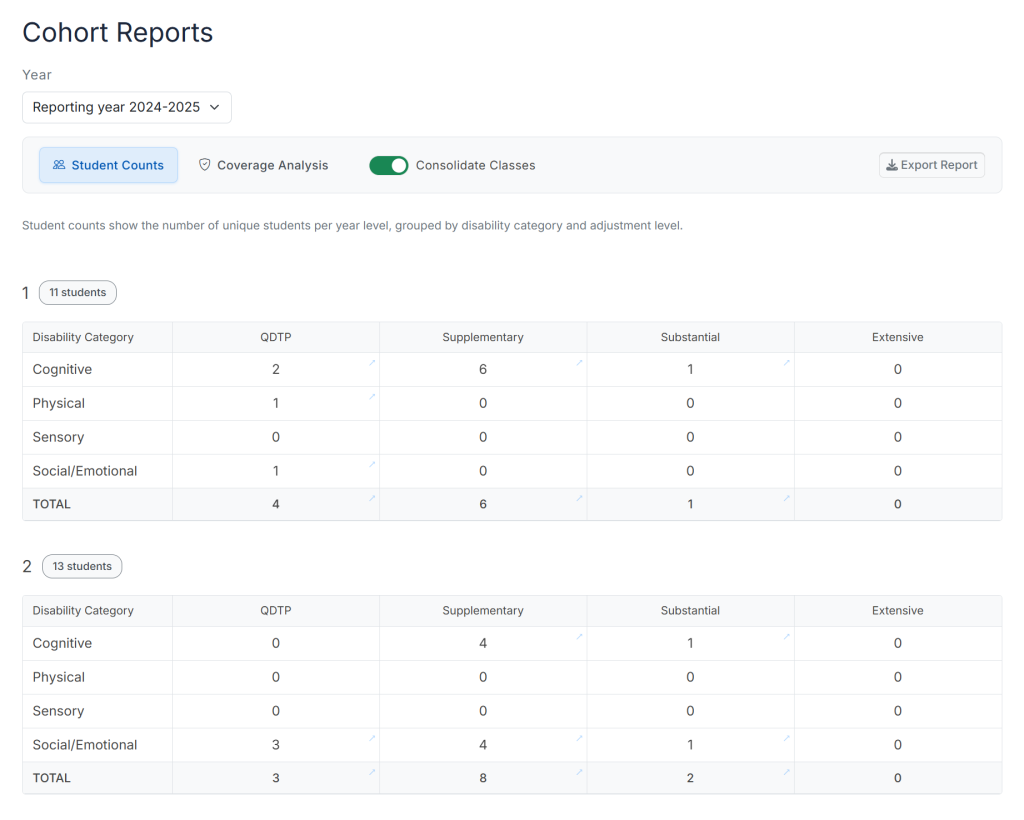
Task: Click the 11 students badge
Action: tap(78, 293)
